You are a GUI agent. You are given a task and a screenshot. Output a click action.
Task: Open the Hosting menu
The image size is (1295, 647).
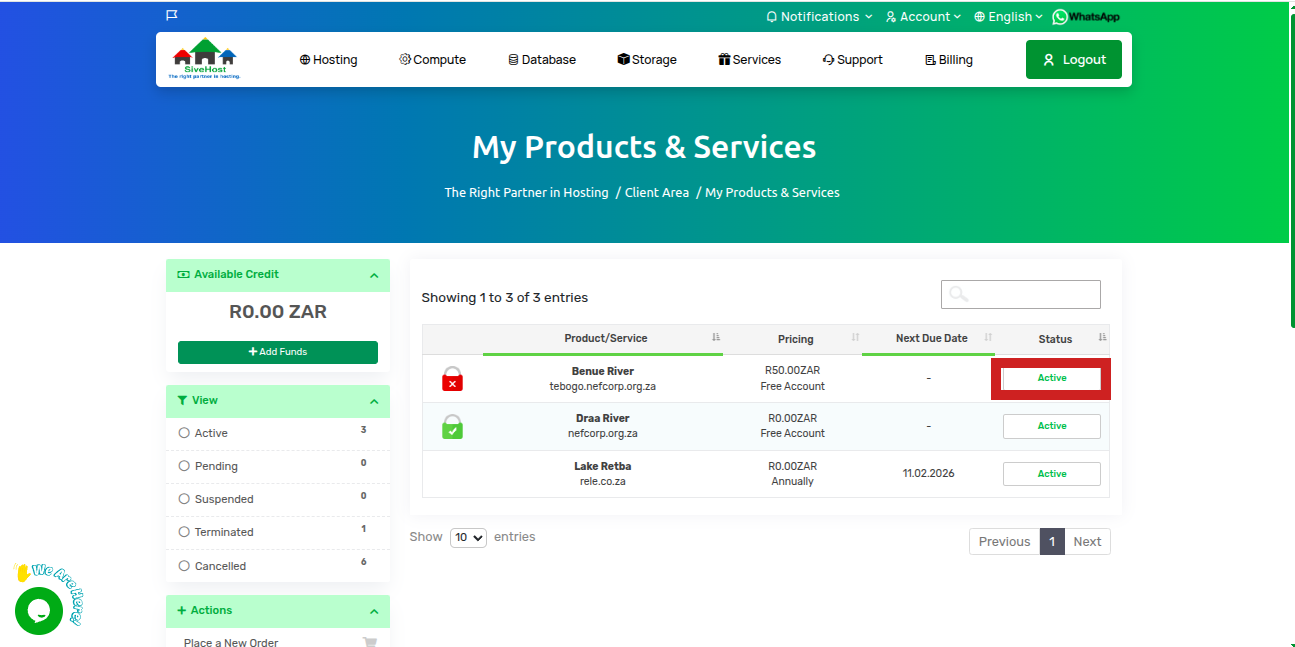point(328,60)
